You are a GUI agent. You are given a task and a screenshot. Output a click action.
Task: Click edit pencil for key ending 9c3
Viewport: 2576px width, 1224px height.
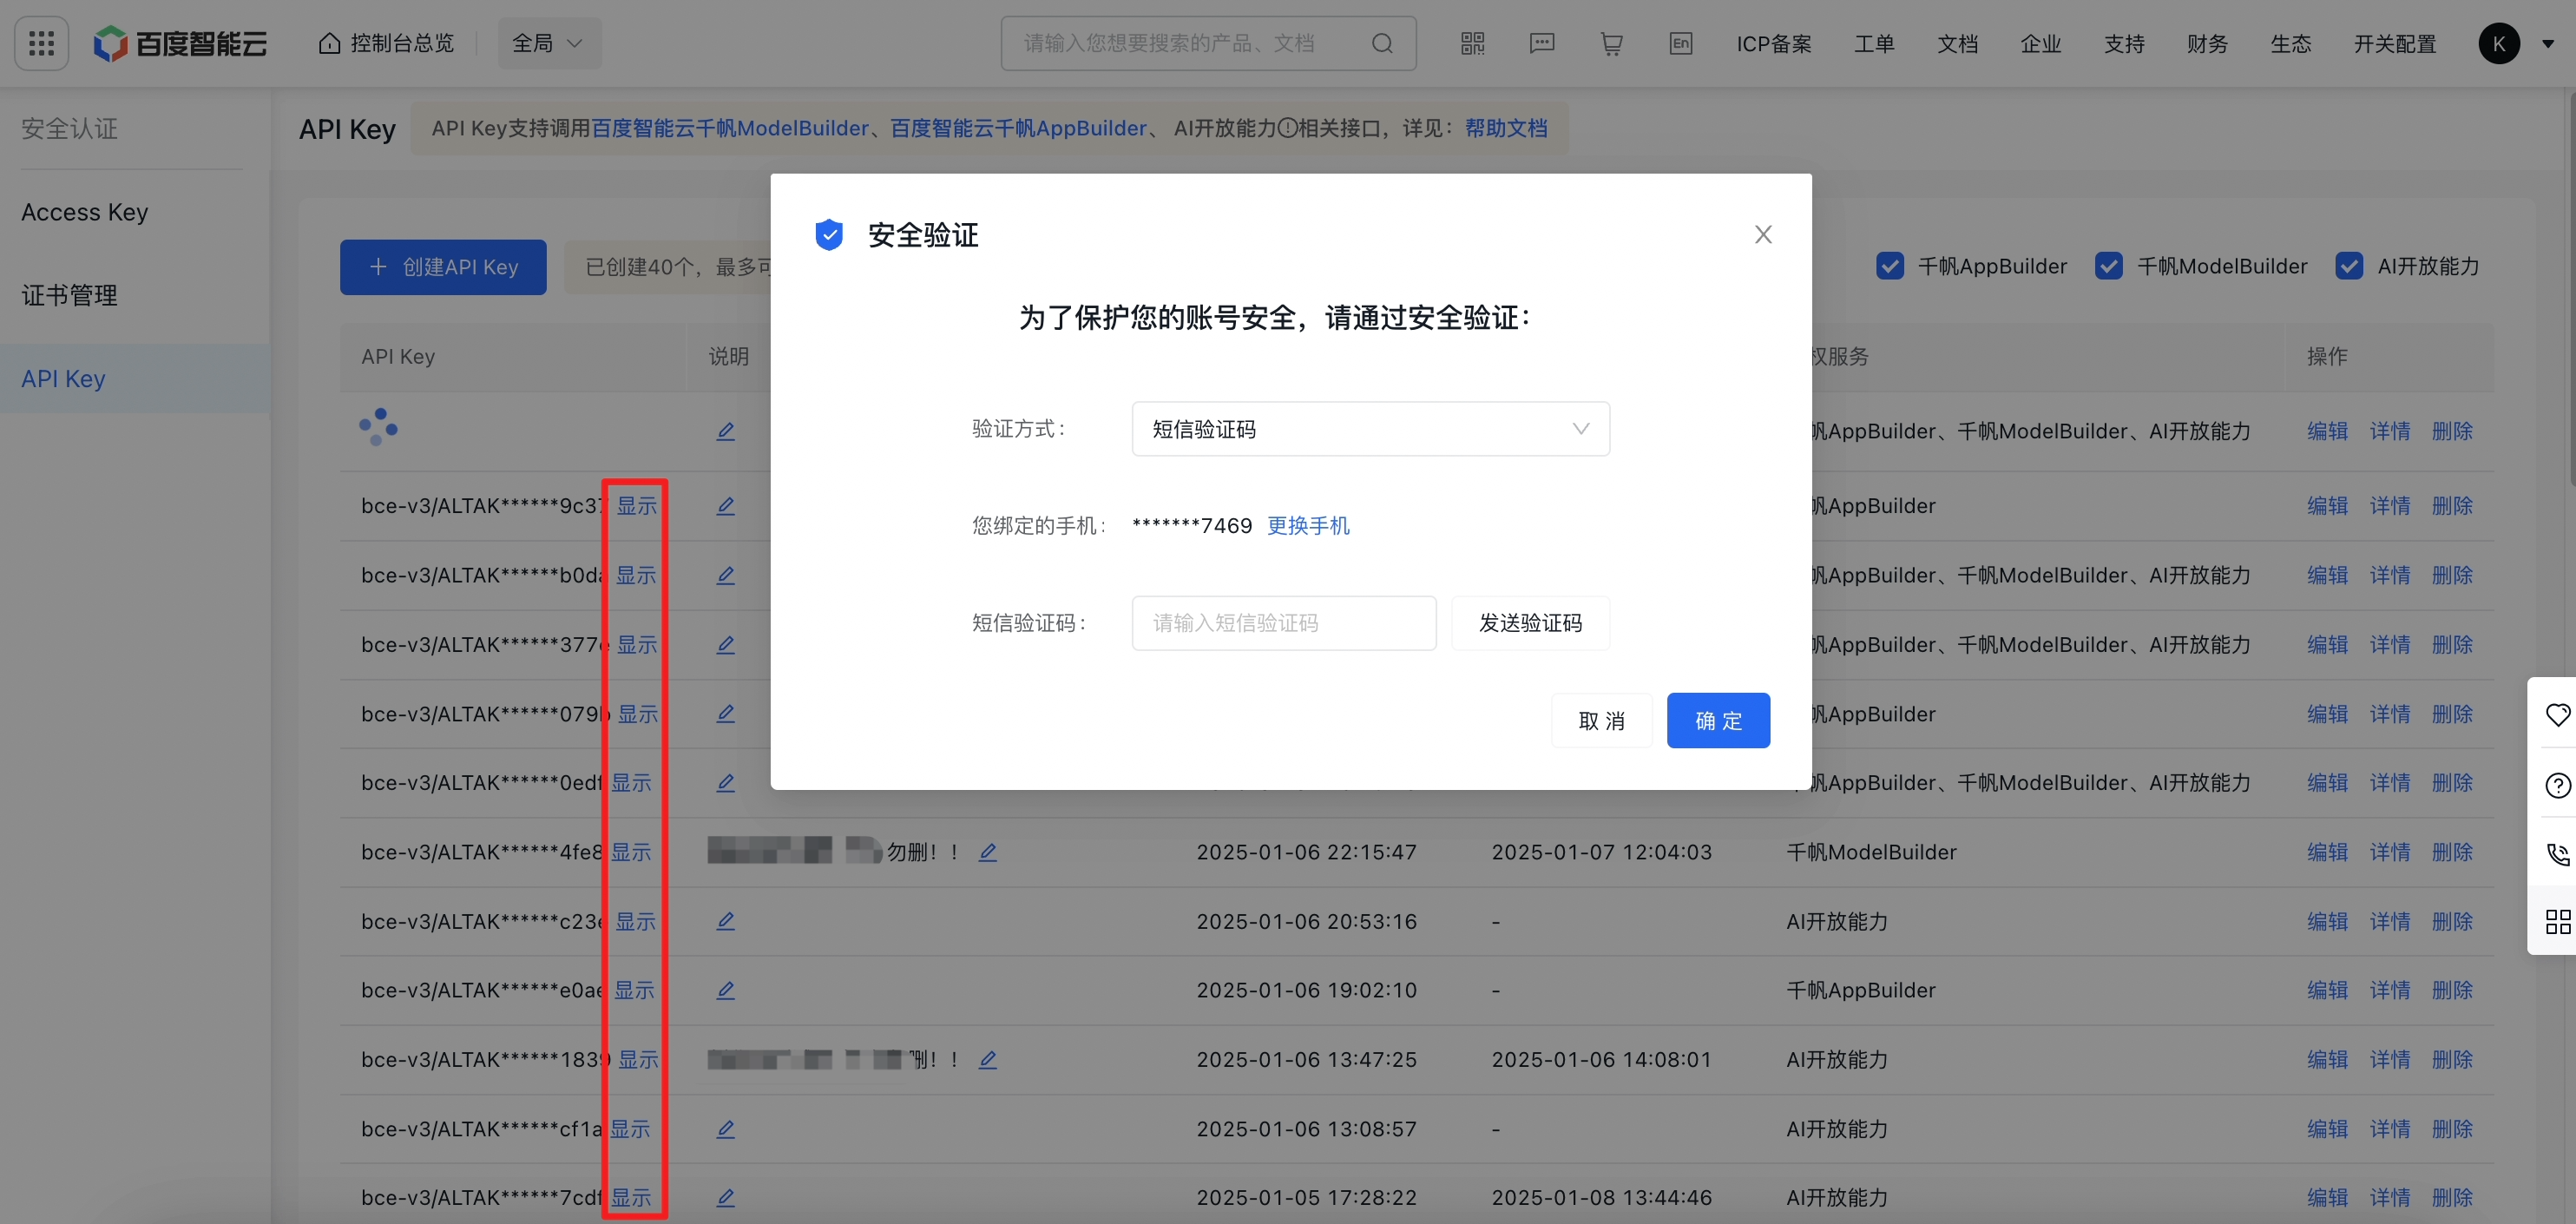(726, 506)
